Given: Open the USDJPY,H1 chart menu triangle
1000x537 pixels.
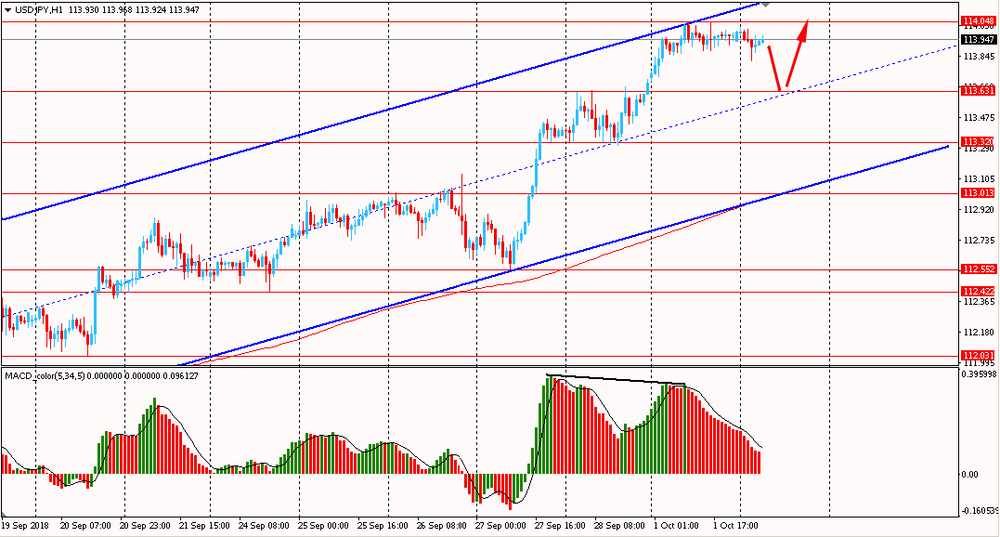Looking at the screenshot, I should (x=8, y=10).
